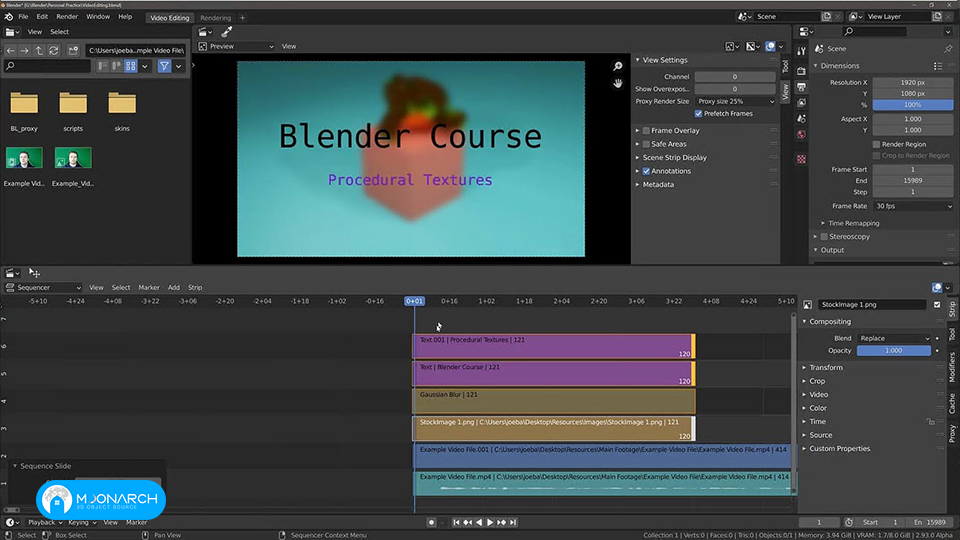Screen dimensions: 960x540
Task: Open the Add menu in sequencer header
Action: [x=174, y=287]
